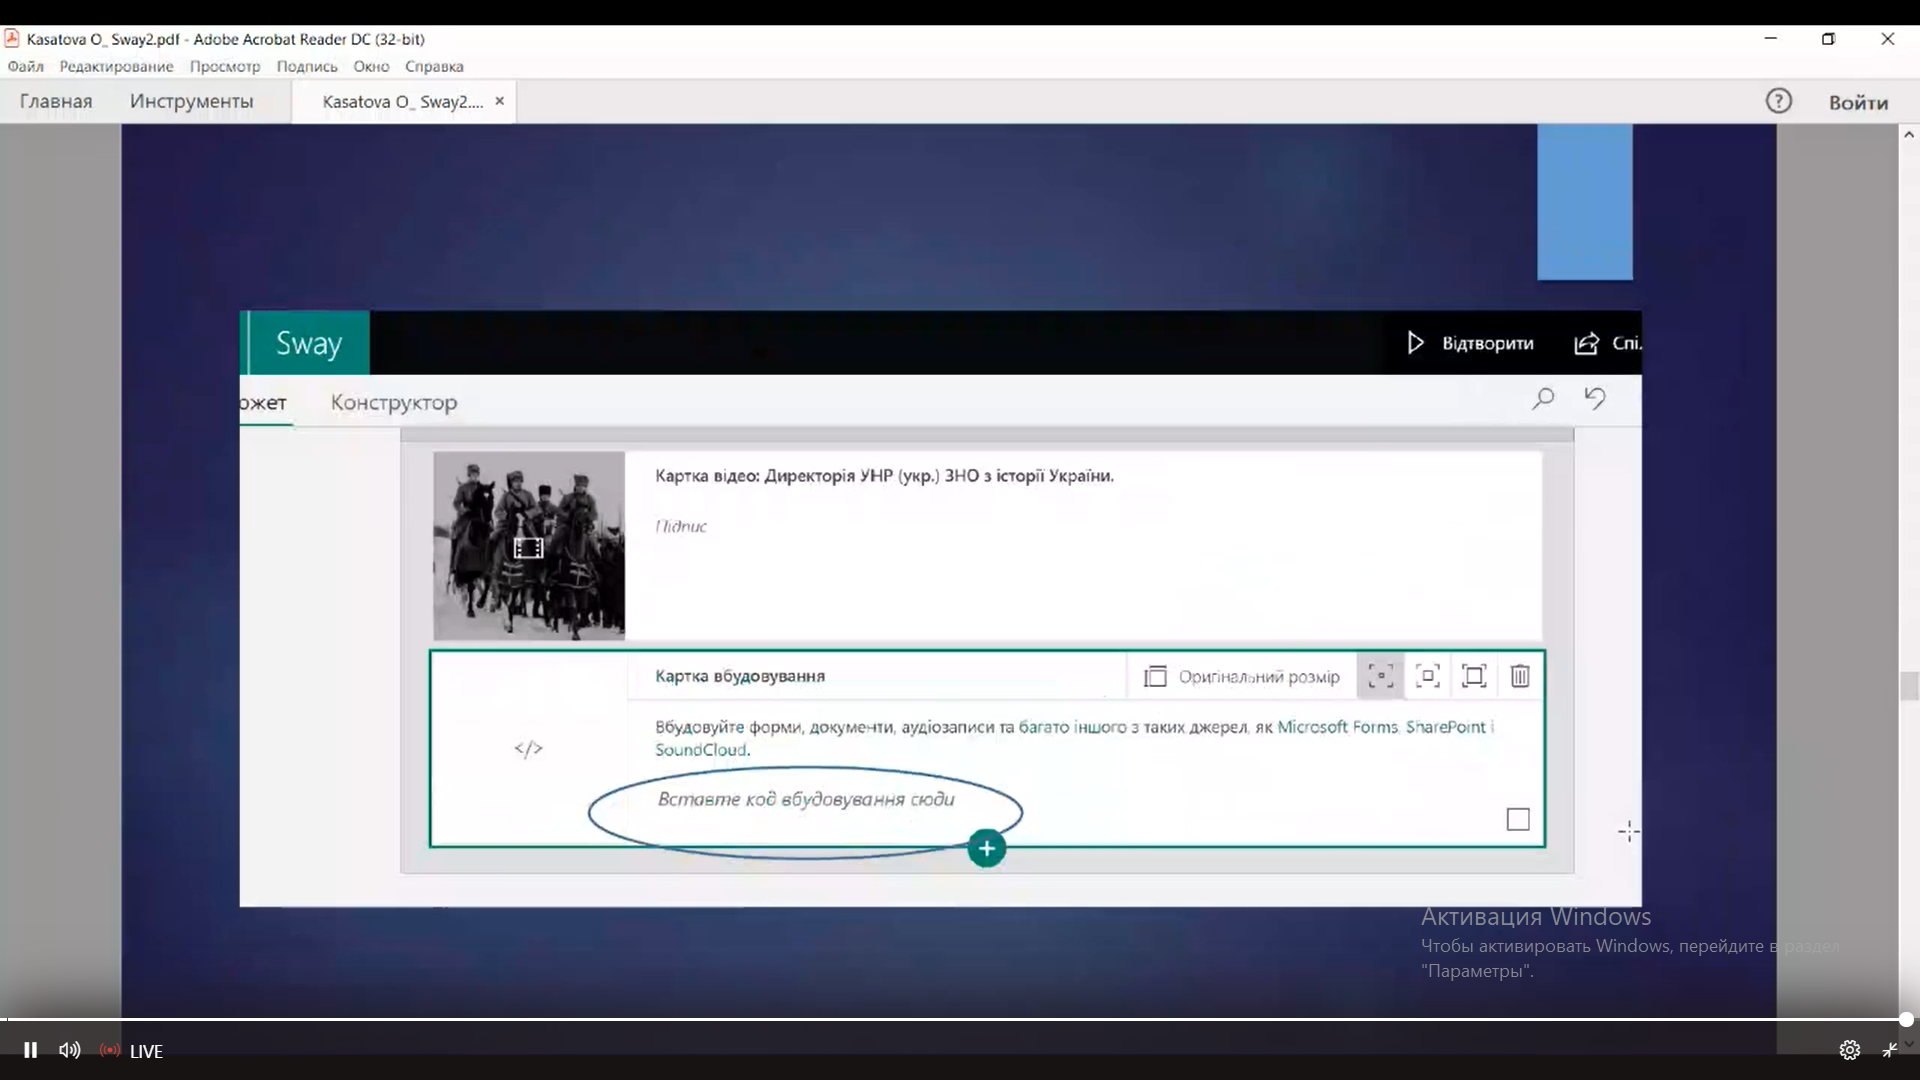Open the Просмотр menu
This screenshot has width=1920, height=1080.
coord(225,66)
